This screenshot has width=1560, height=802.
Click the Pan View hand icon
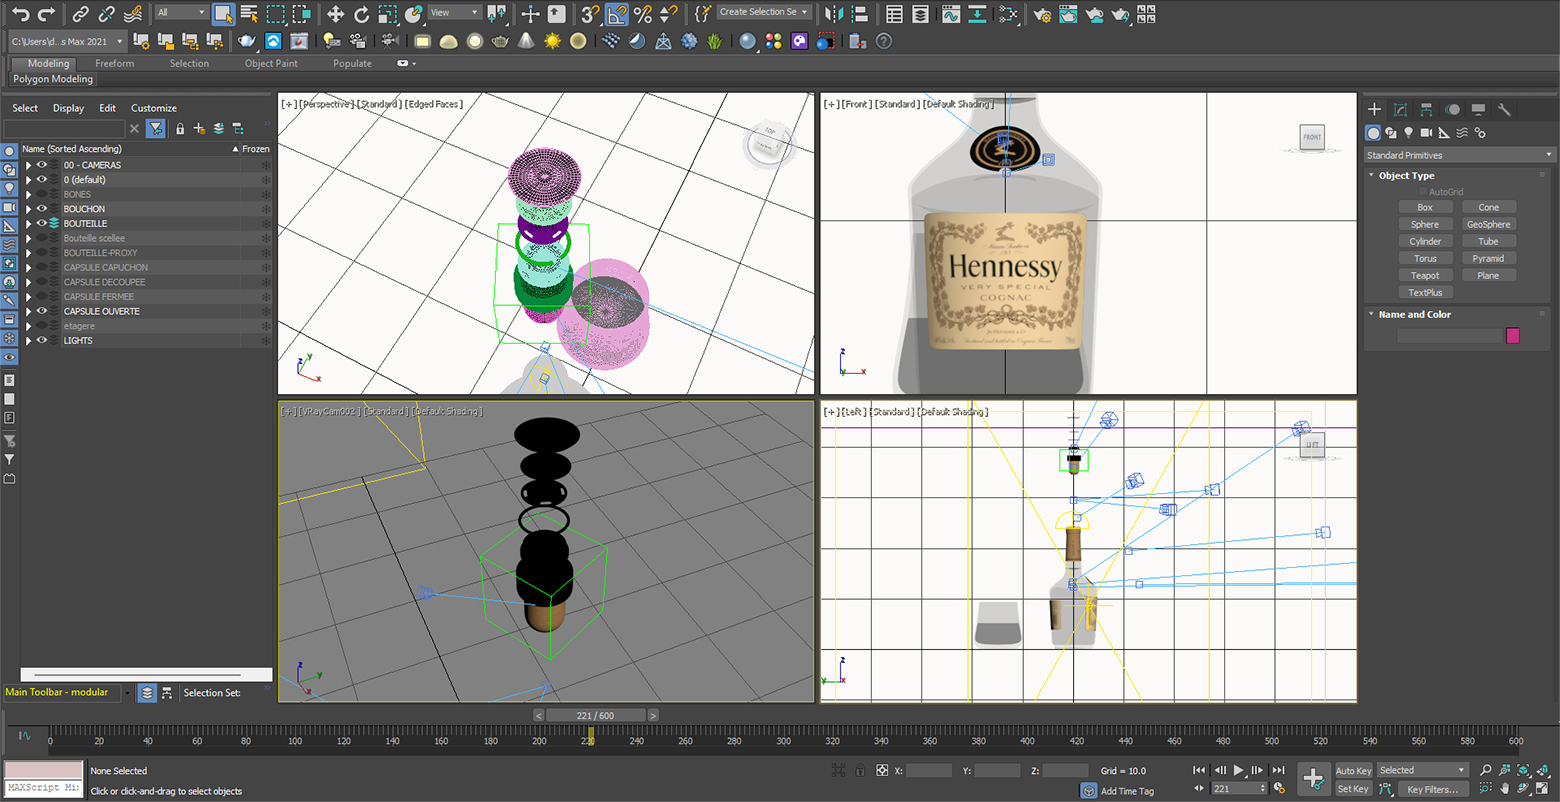pyautogui.click(x=1504, y=789)
